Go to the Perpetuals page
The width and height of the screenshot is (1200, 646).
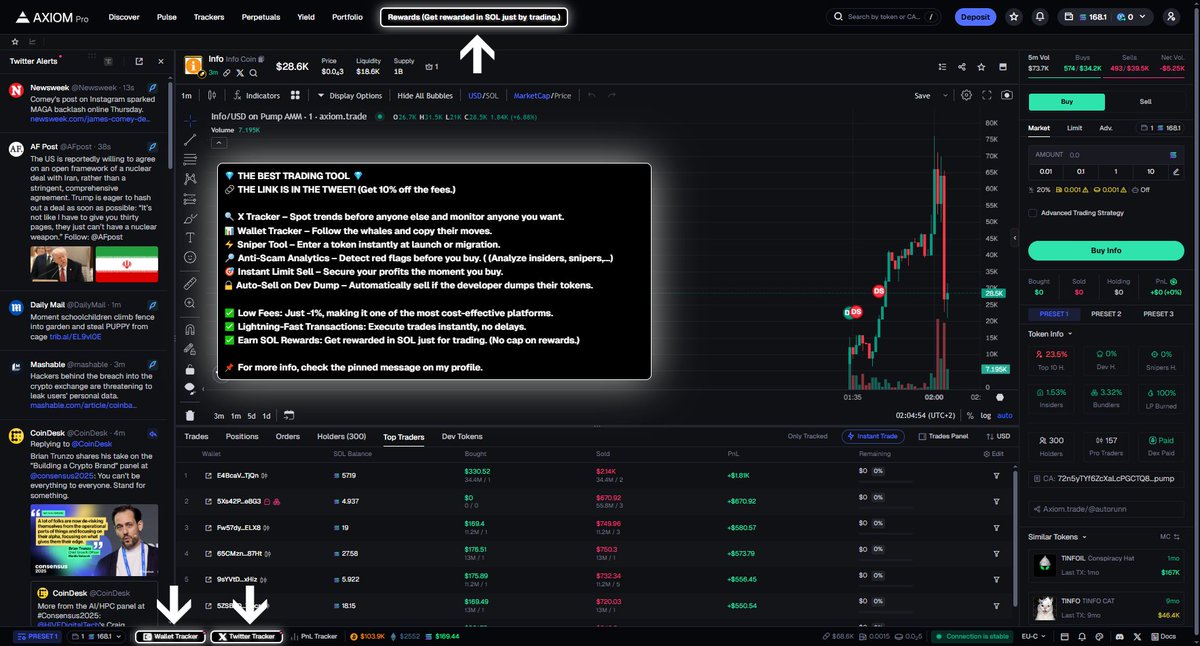(261, 17)
